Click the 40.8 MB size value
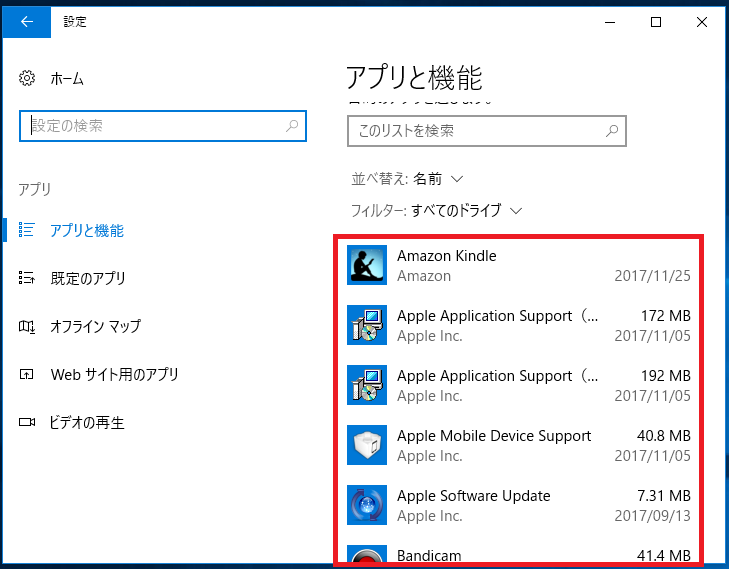 (663, 436)
